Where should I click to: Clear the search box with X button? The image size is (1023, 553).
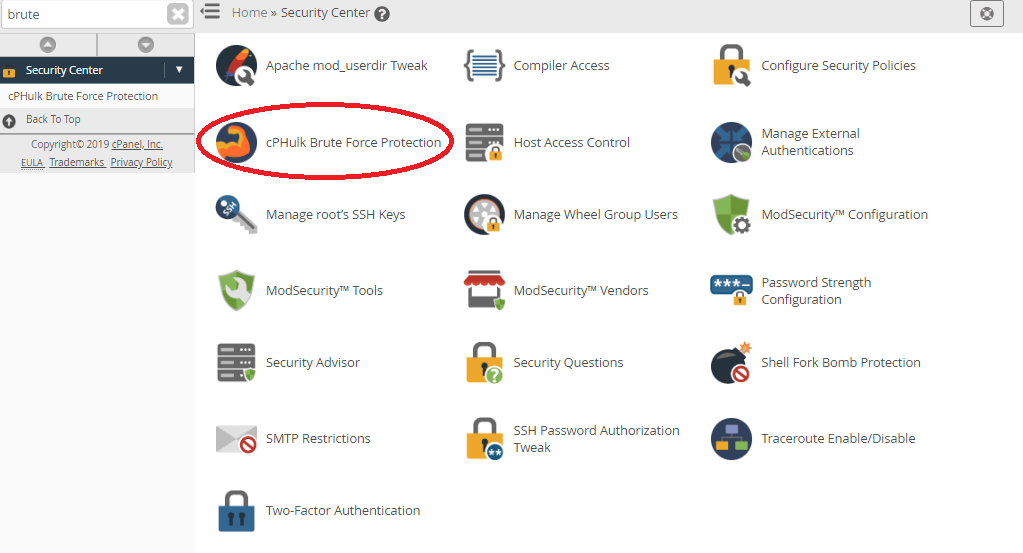(177, 14)
